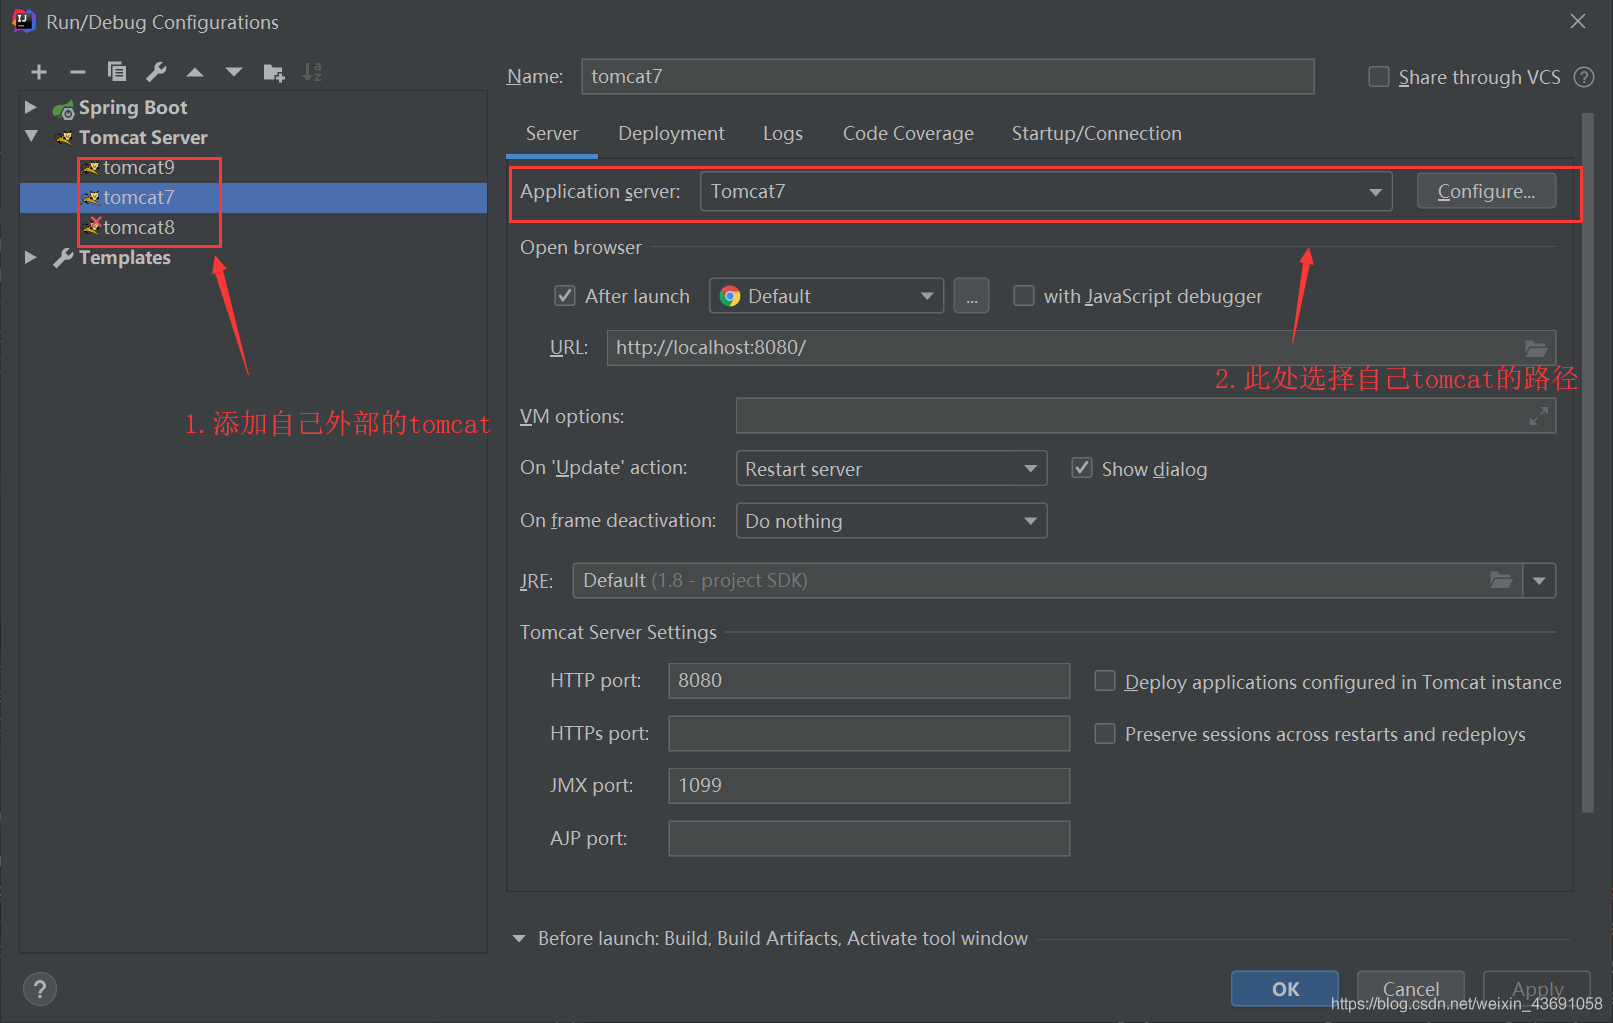Open JRE dropdown arrow
The width and height of the screenshot is (1613, 1023).
tap(1539, 580)
